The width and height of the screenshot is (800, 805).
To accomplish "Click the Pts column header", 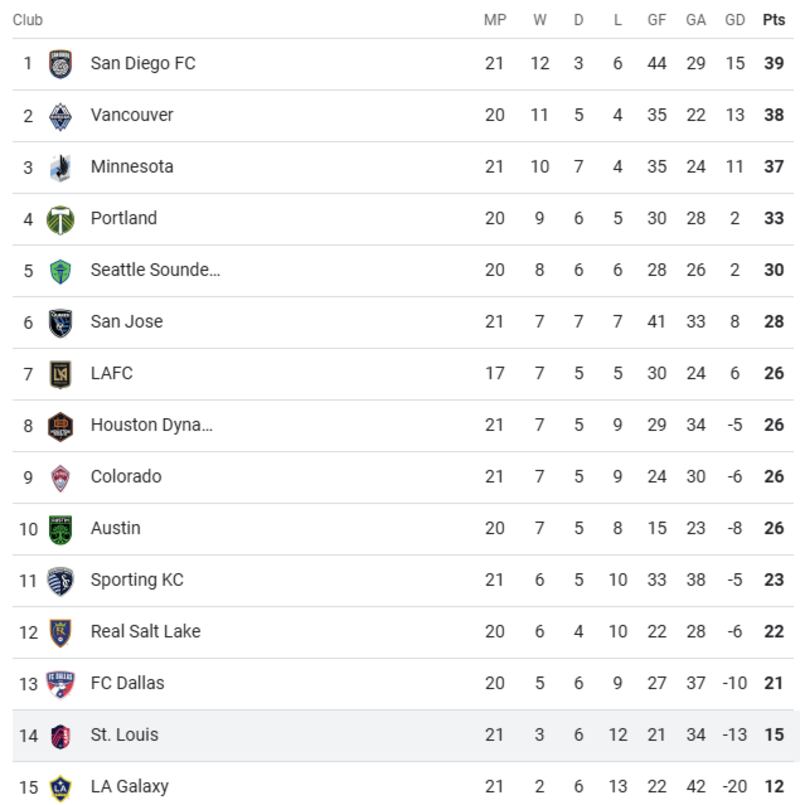I will click(774, 20).
